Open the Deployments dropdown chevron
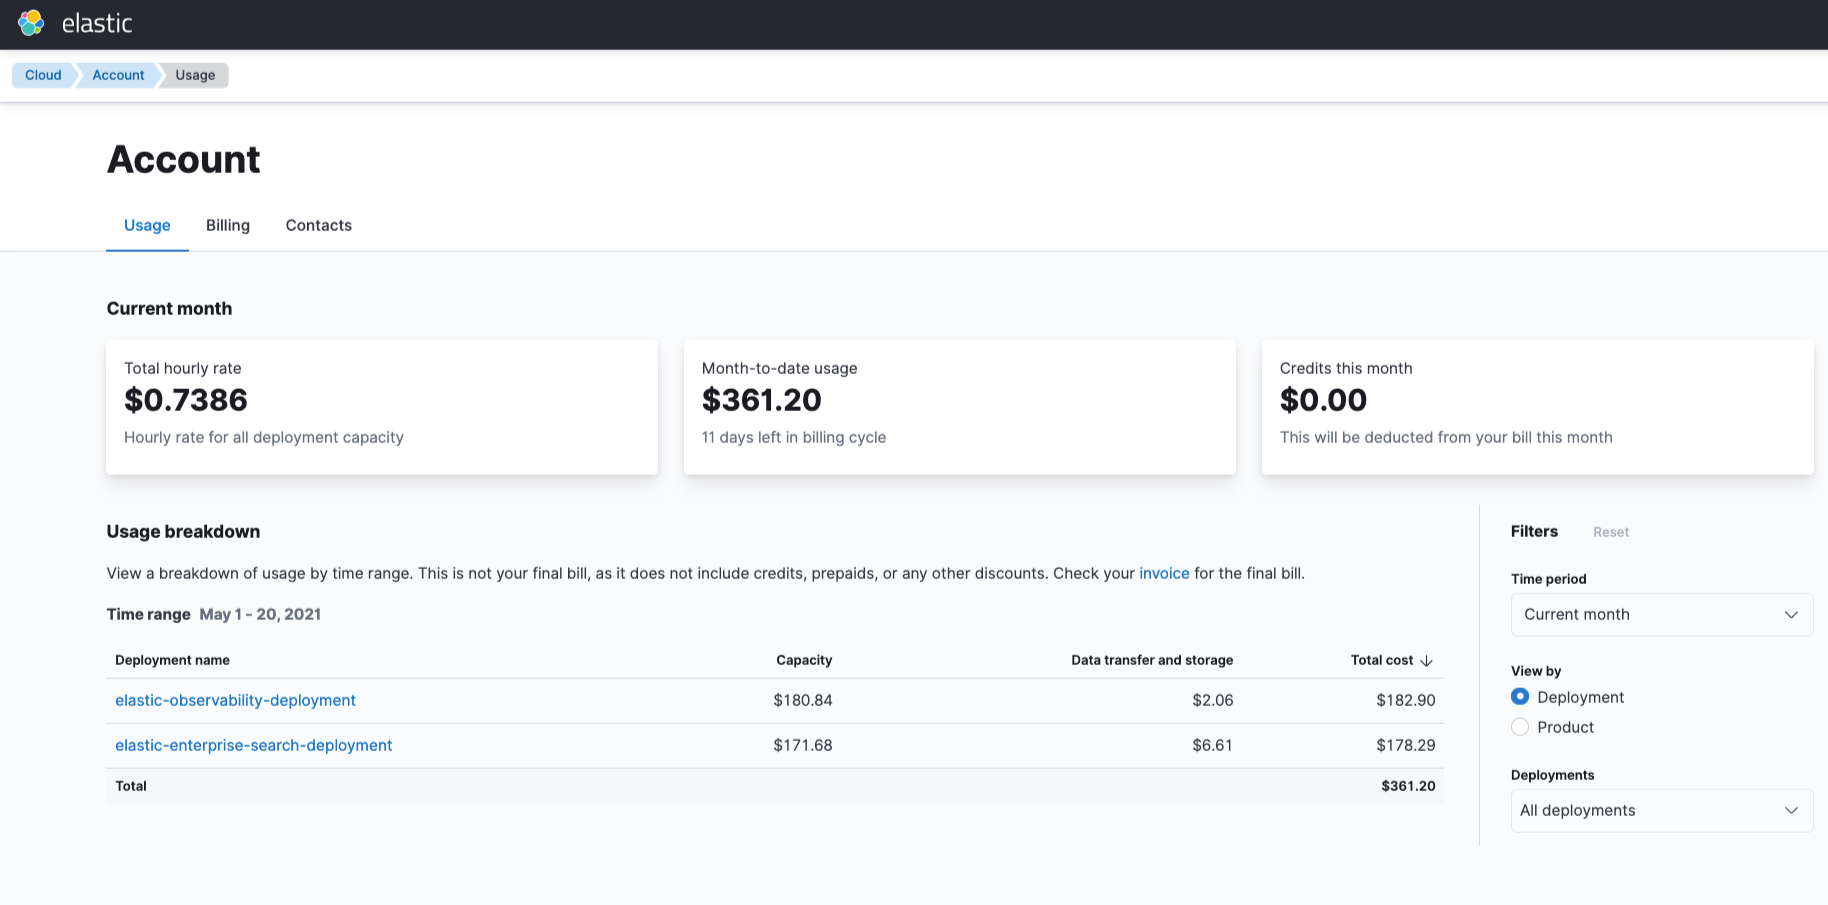The height and width of the screenshot is (905, 1828). point(1791,811)
